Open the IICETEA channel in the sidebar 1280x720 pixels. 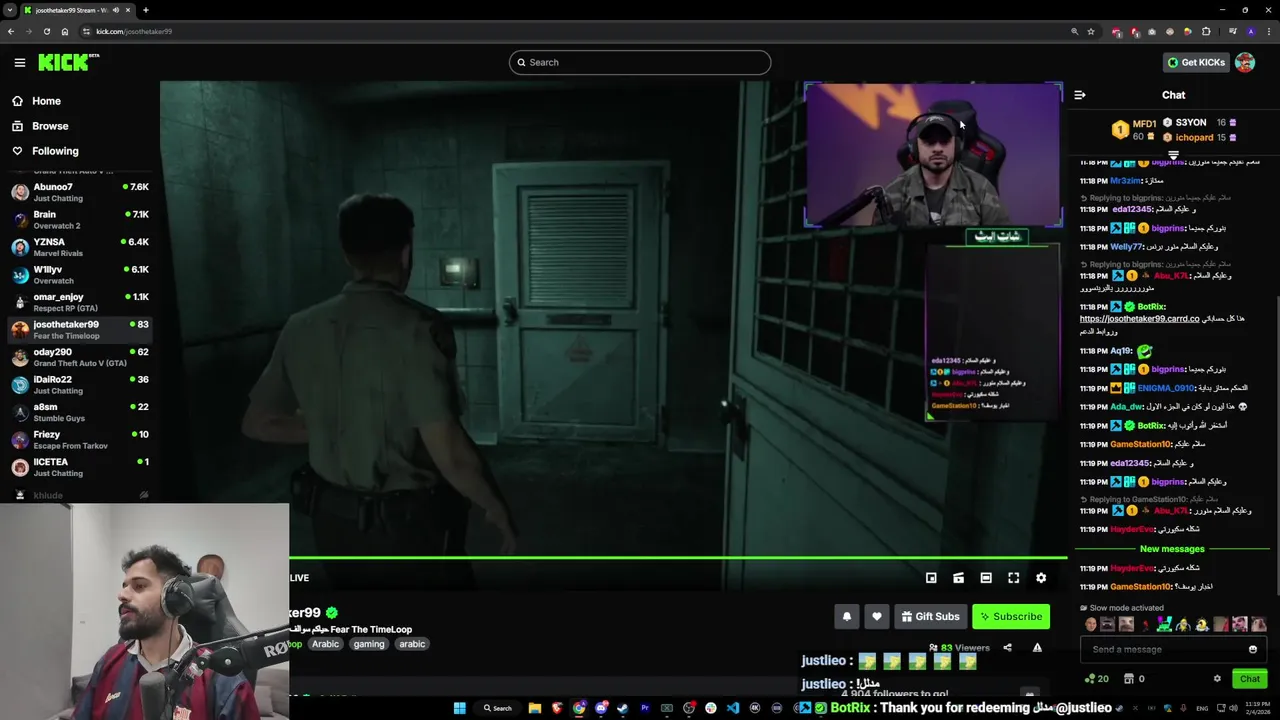click(80, 467)
